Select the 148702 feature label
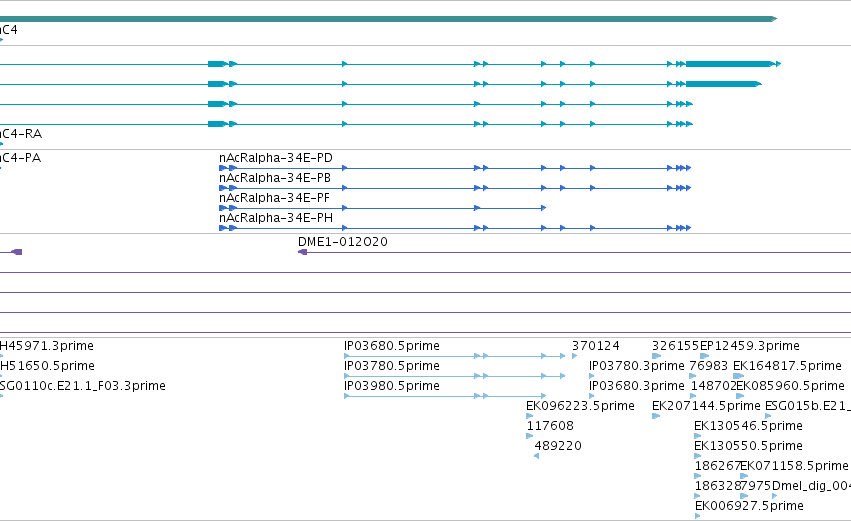 714,386
